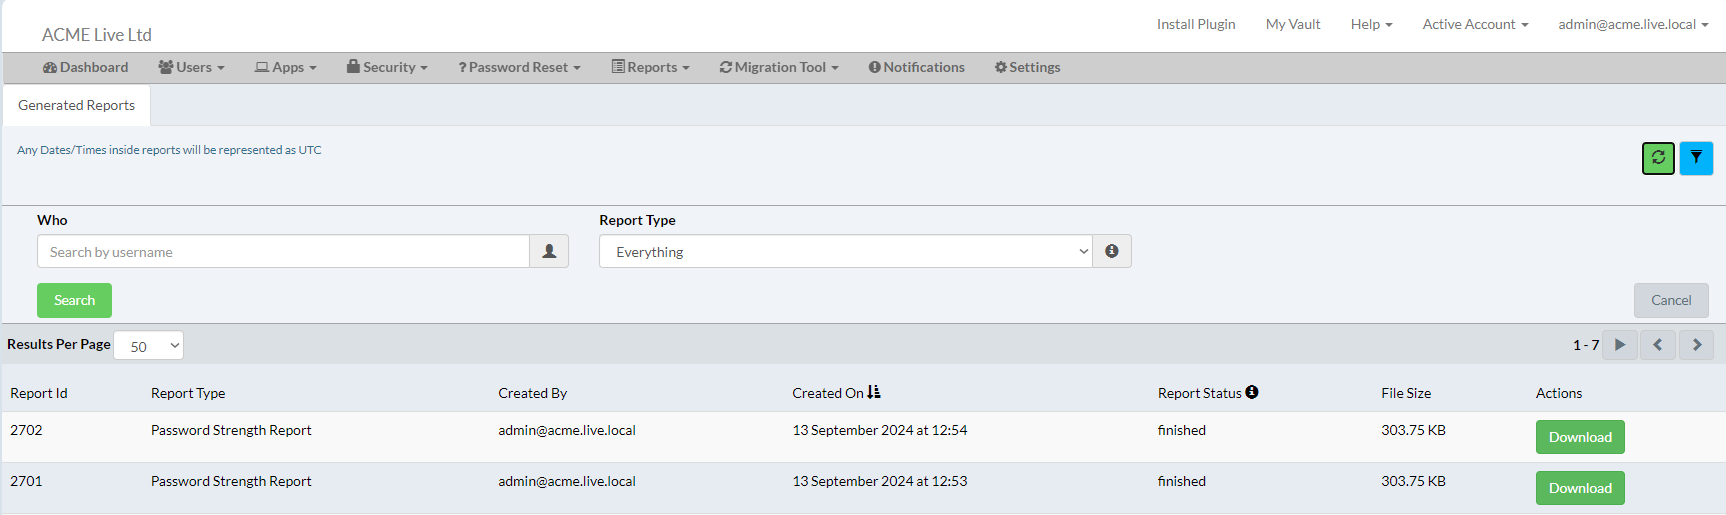Expand the Active Account menu
This screenshot has width=1726, height=515.
(x=1475, y=24)
